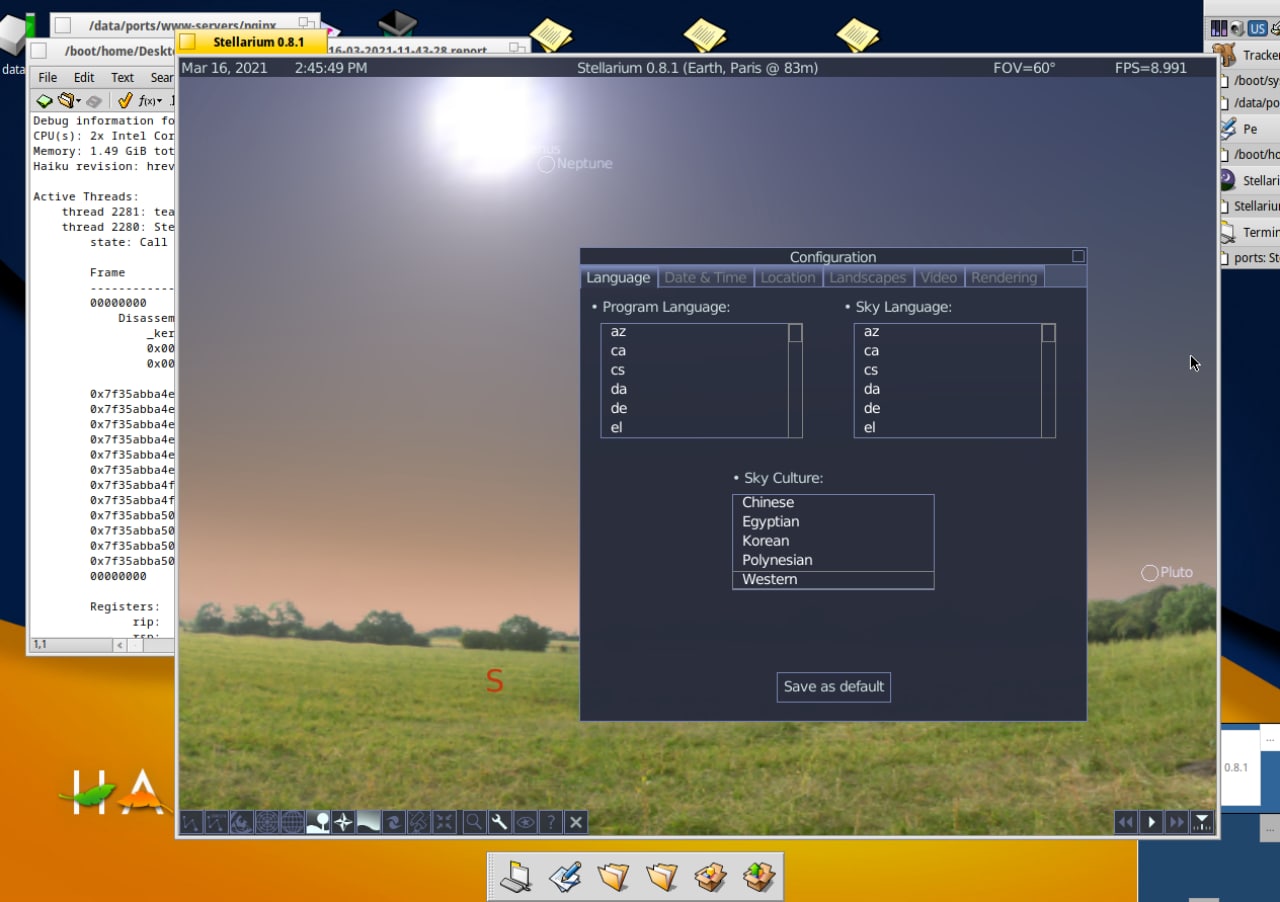Choose 'az' in Sky Language list
Screen dimensions: 1280x902
click(x=947, y=332)
